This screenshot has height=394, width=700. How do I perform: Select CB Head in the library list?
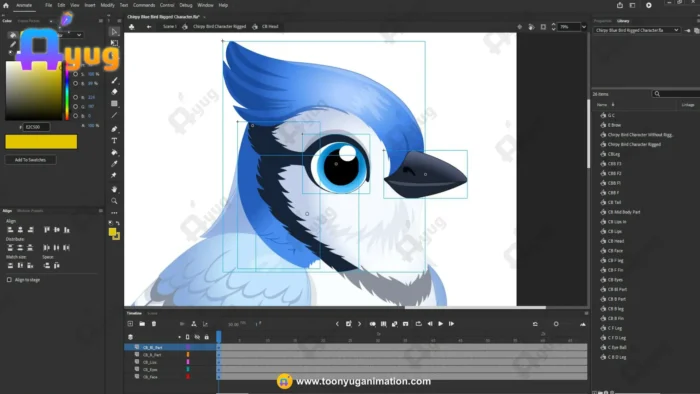coord(616,241)
